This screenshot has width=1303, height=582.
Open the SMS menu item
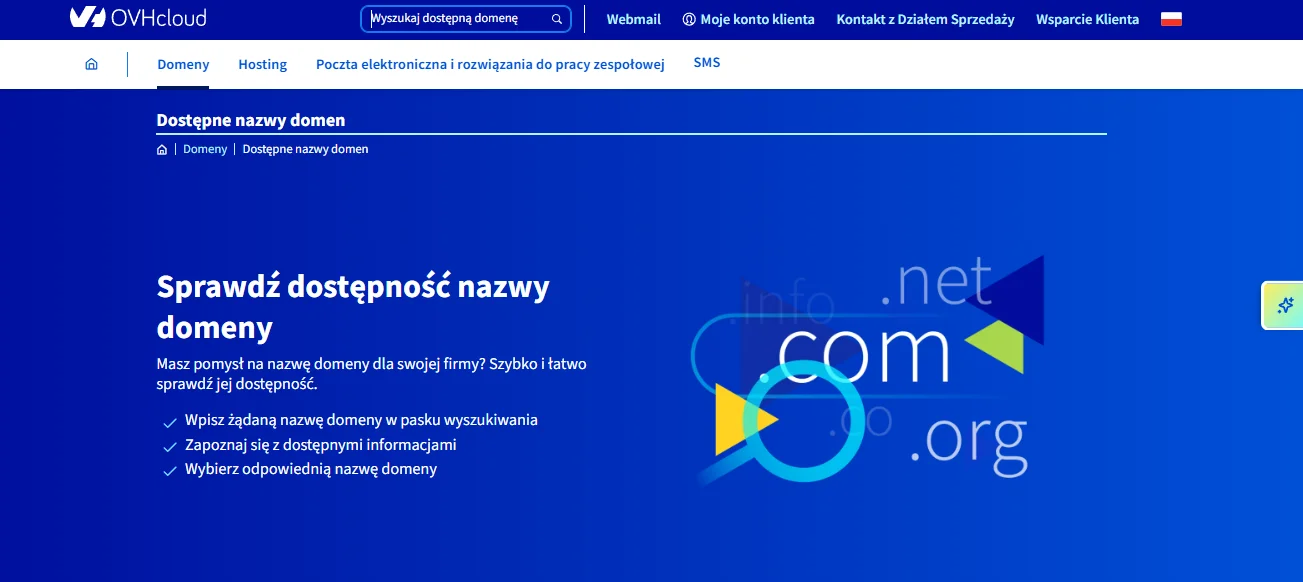tap(707, 62)
